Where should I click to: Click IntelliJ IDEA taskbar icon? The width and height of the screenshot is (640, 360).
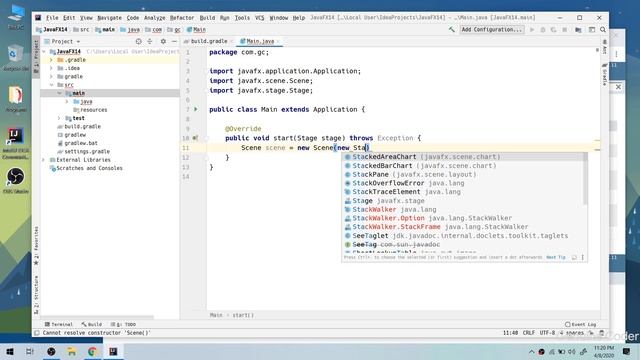(113, 351)
